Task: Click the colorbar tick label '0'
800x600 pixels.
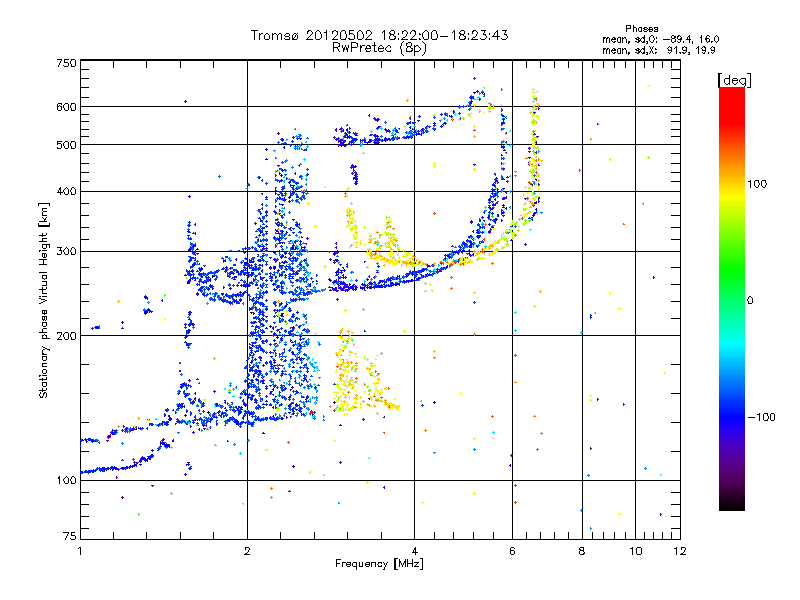Action: coord(750,300)
